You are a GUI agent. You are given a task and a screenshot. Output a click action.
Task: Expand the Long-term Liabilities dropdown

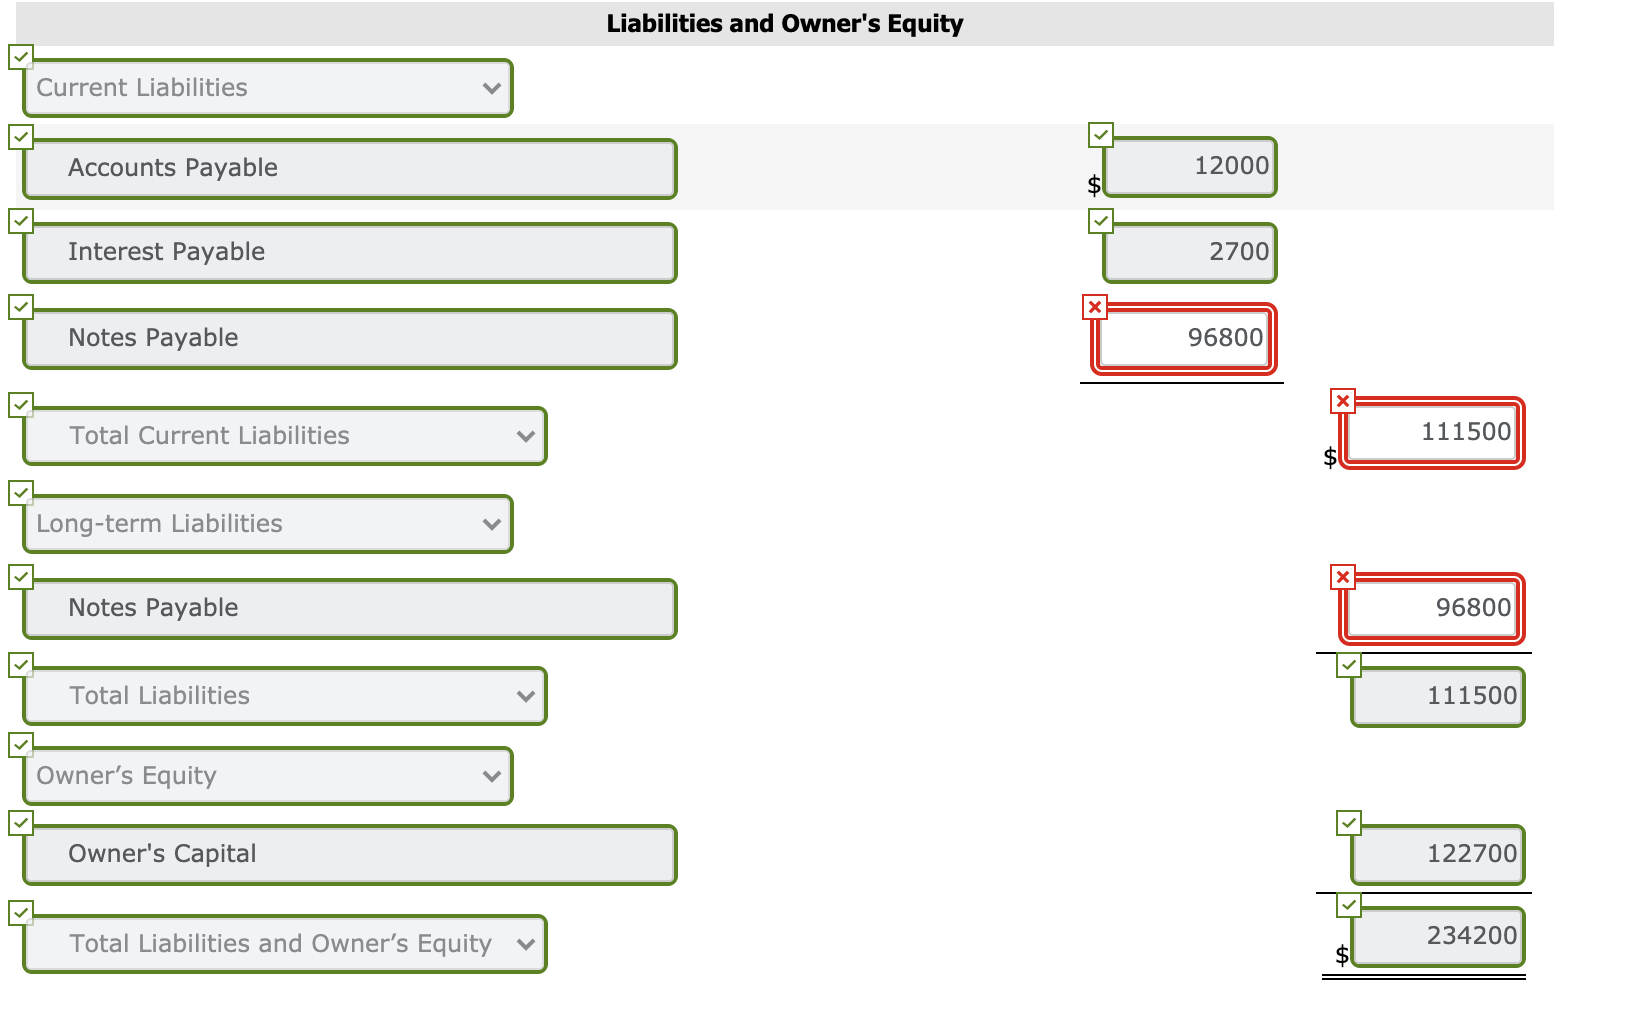pyautogui.click(x=268, y=524)
